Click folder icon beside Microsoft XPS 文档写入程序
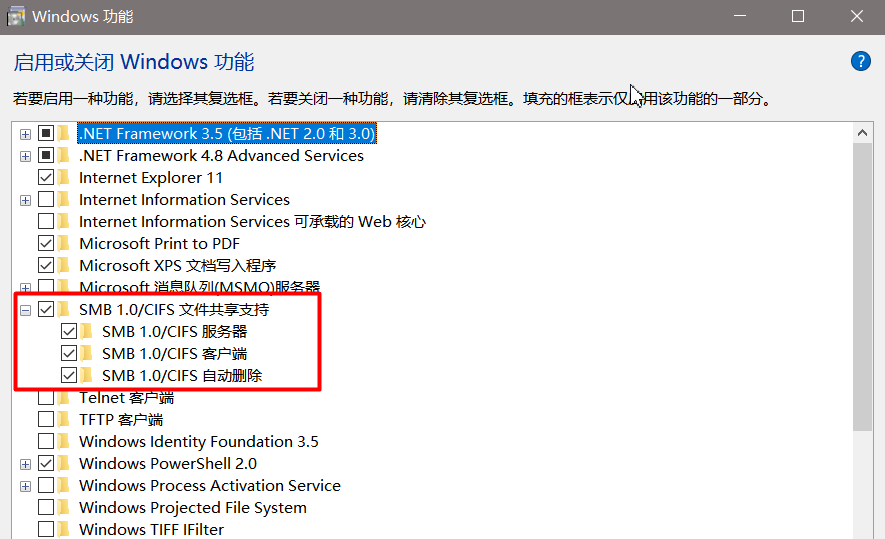The width and height of the screenshot is (885, 539). (63, 266)
